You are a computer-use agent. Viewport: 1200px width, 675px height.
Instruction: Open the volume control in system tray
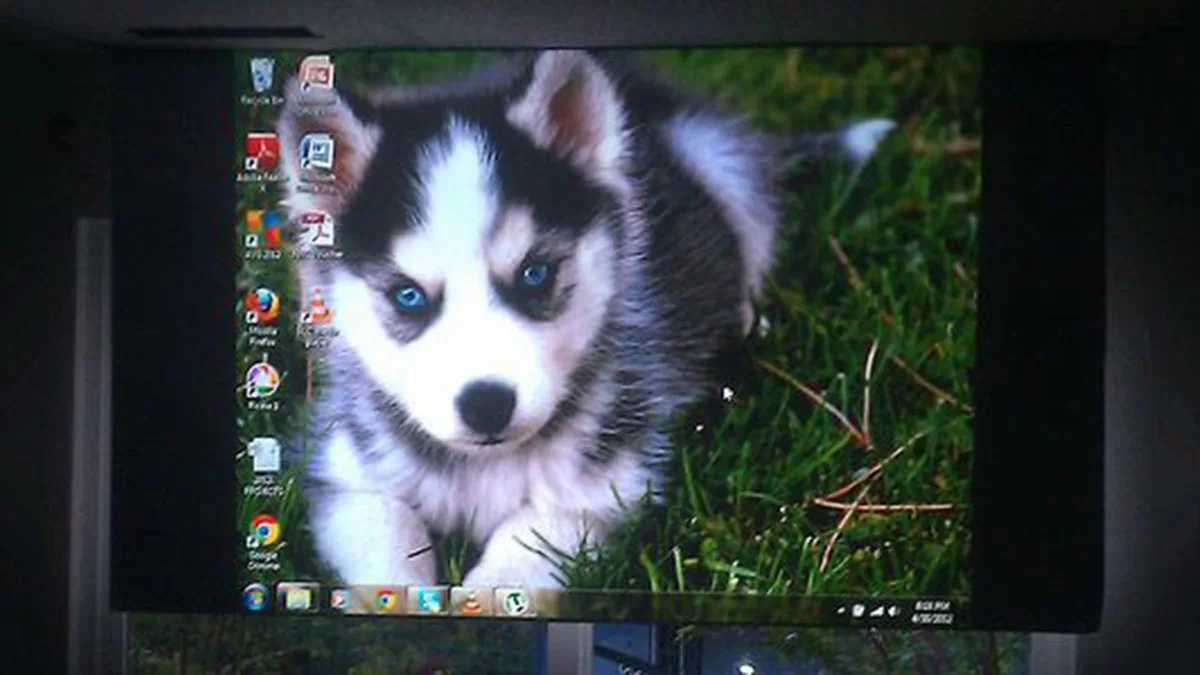tap(895, 609)
